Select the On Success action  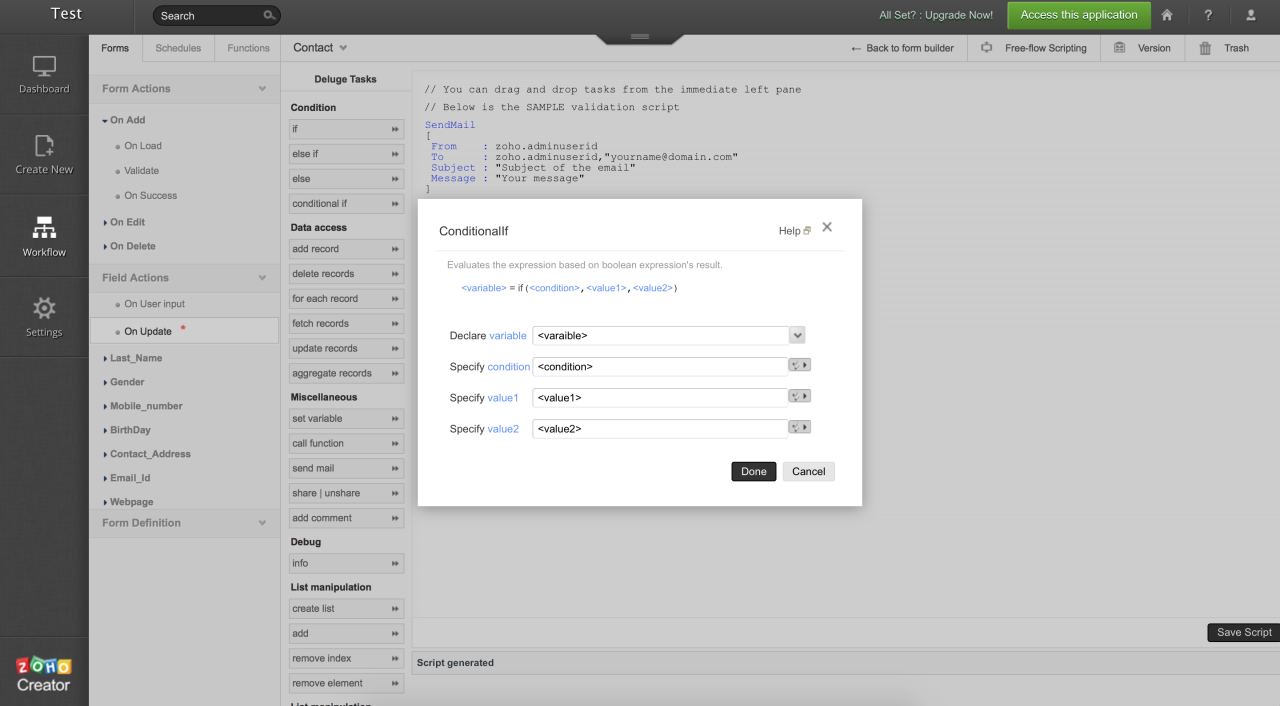point(151,196)
